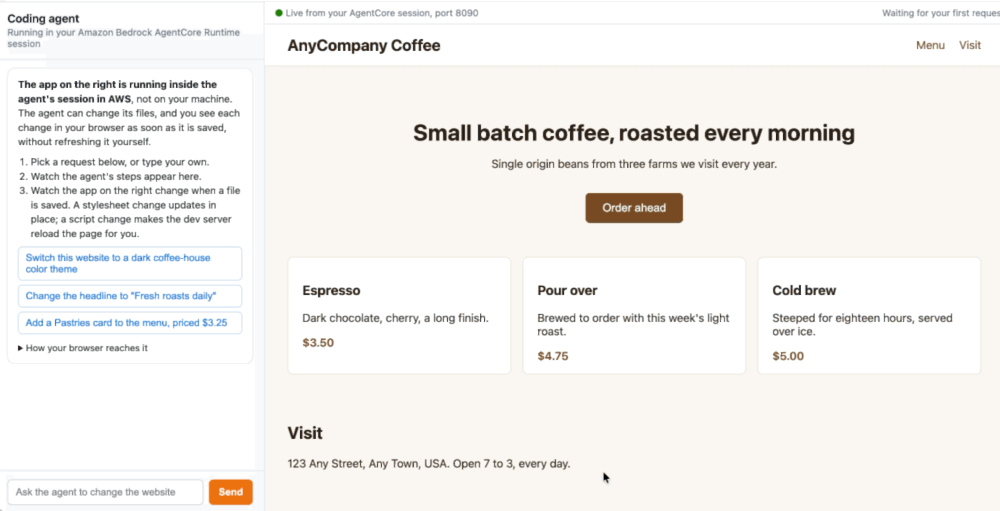This screenshot has width=1000, height=511.
Task: Expand the "How your browser reaches it" disclosure
Action: click(83, 348)
